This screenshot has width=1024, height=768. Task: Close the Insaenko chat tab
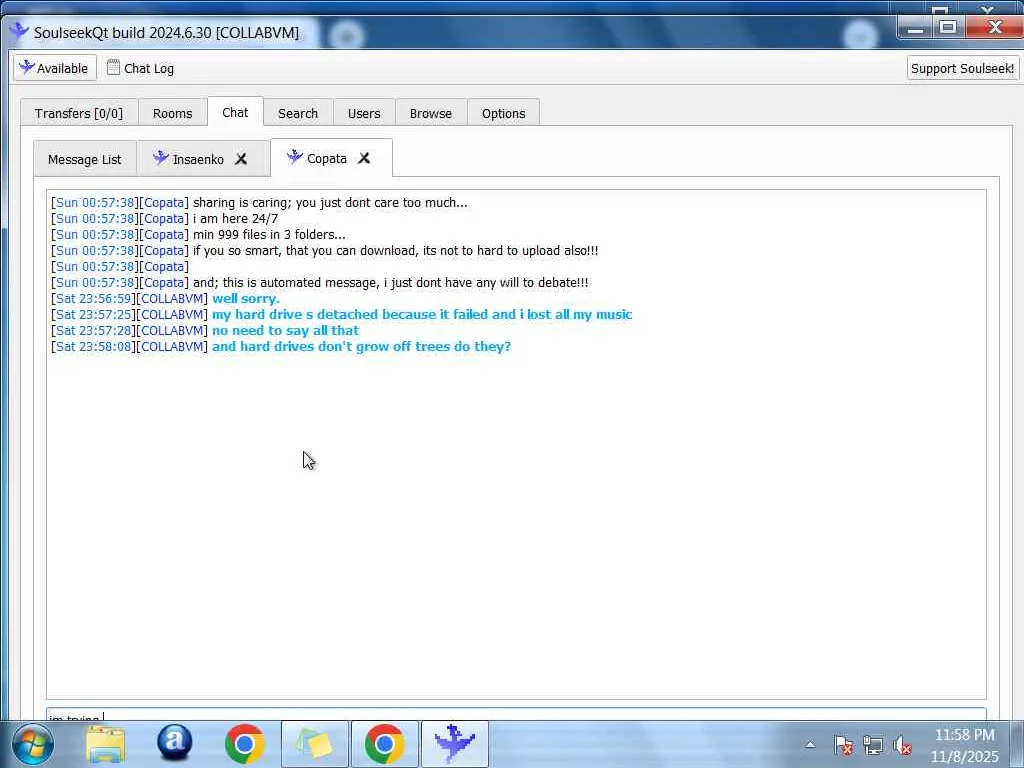point(241,159)
